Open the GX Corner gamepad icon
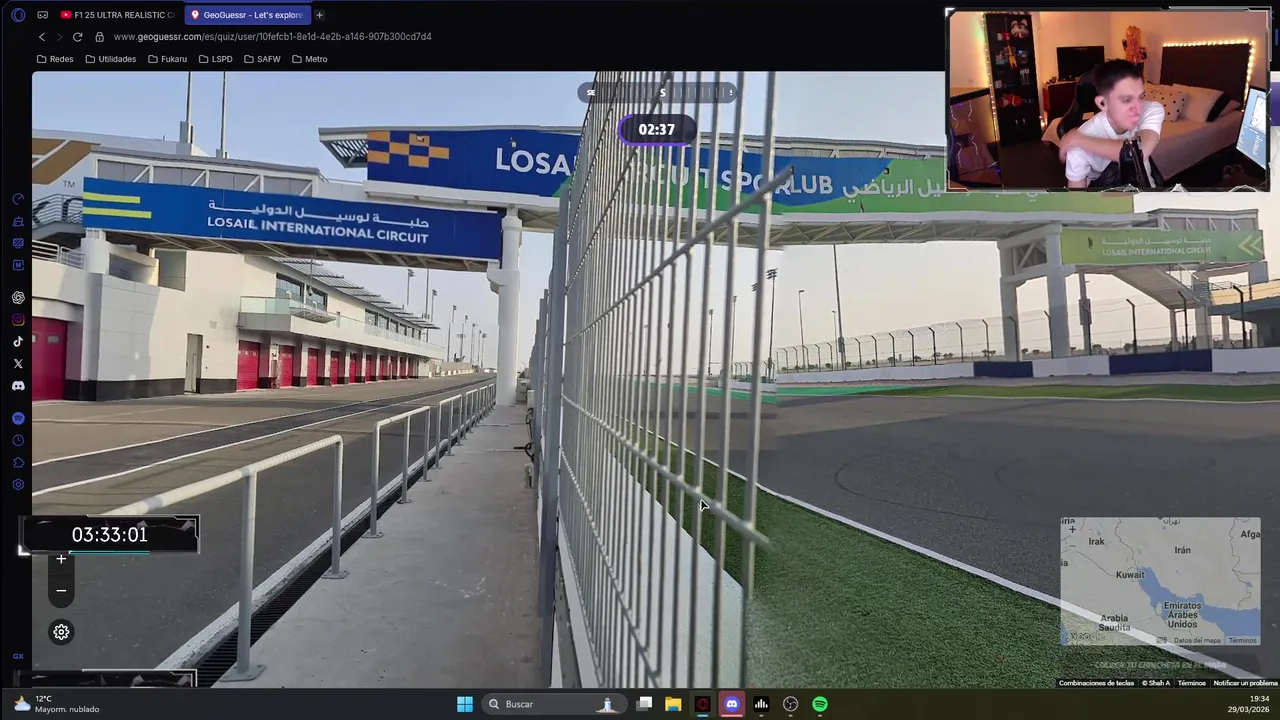 click(x=42, y=15)
